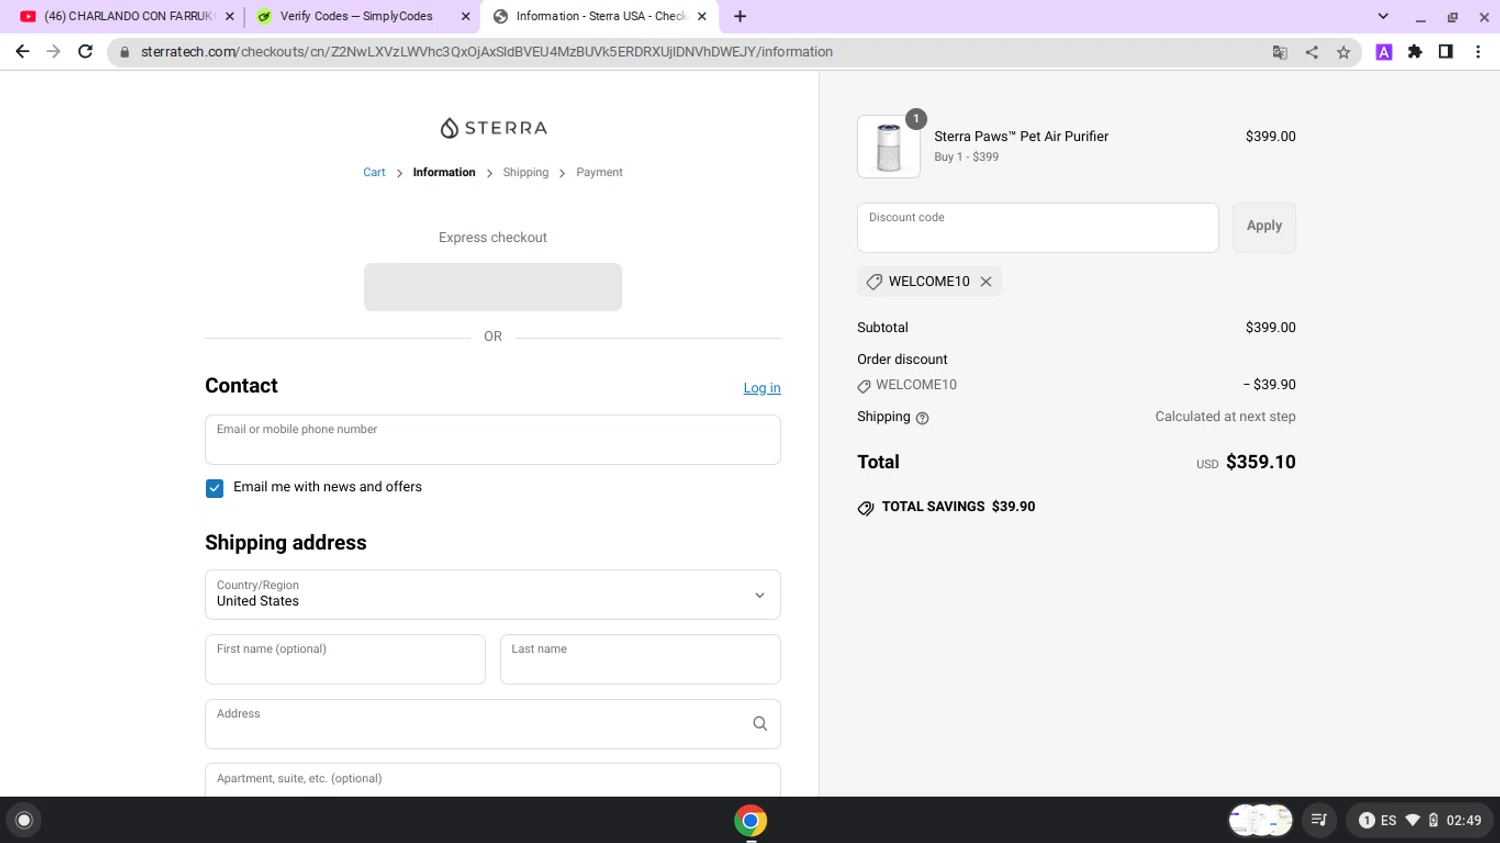1500x843 pixels.
Task: Open the ChromeOS launcher button
Action: (x=24, y=820)
